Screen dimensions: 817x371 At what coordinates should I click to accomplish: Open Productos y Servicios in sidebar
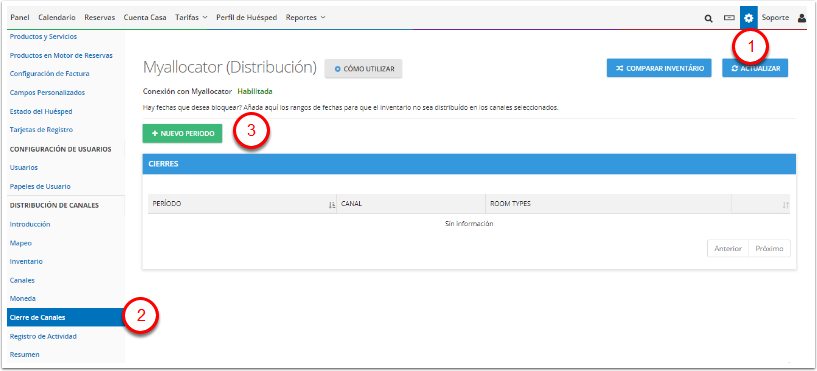point(43,36)
